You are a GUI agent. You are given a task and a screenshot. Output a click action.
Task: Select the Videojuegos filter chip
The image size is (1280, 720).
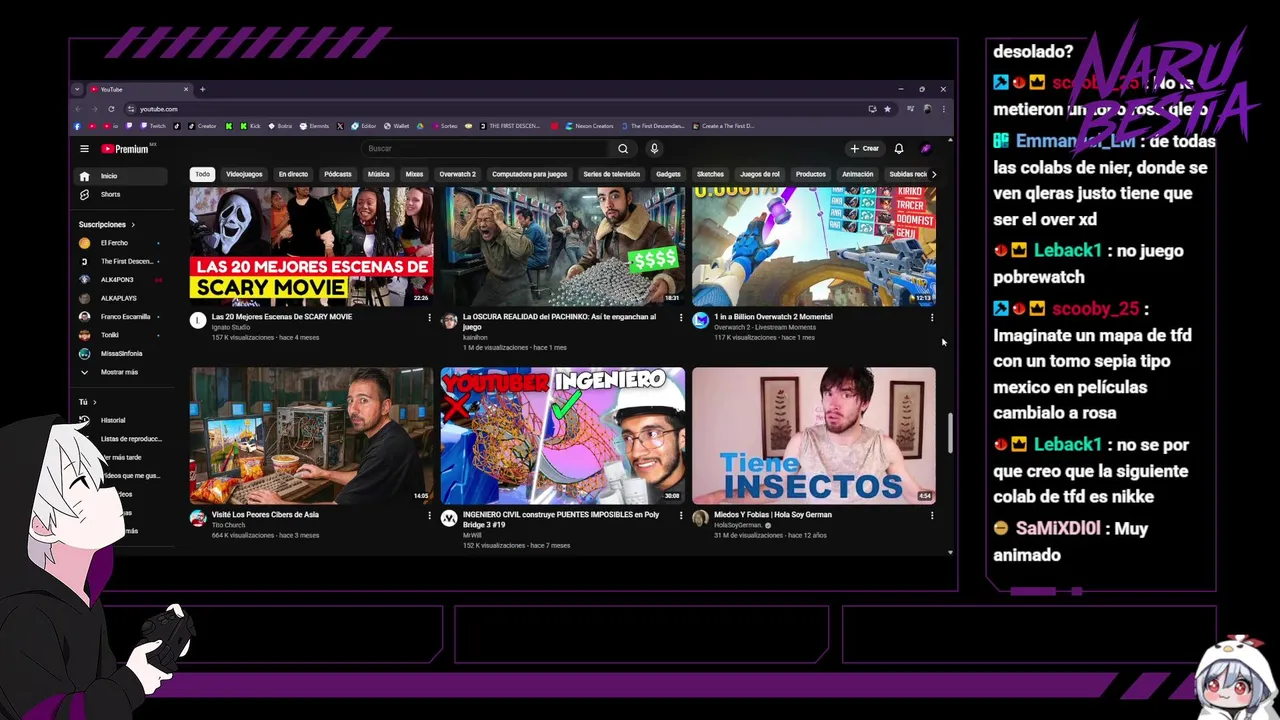coord(244,174)
